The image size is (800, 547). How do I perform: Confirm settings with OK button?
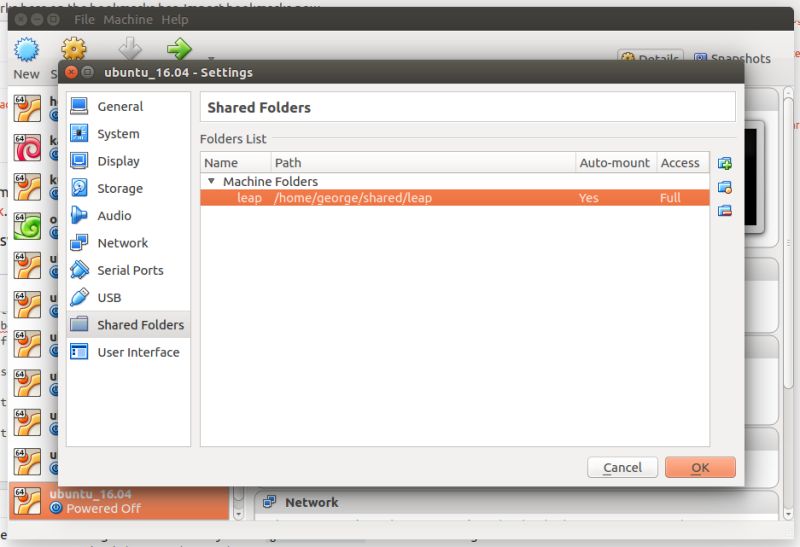pos(700,467)
